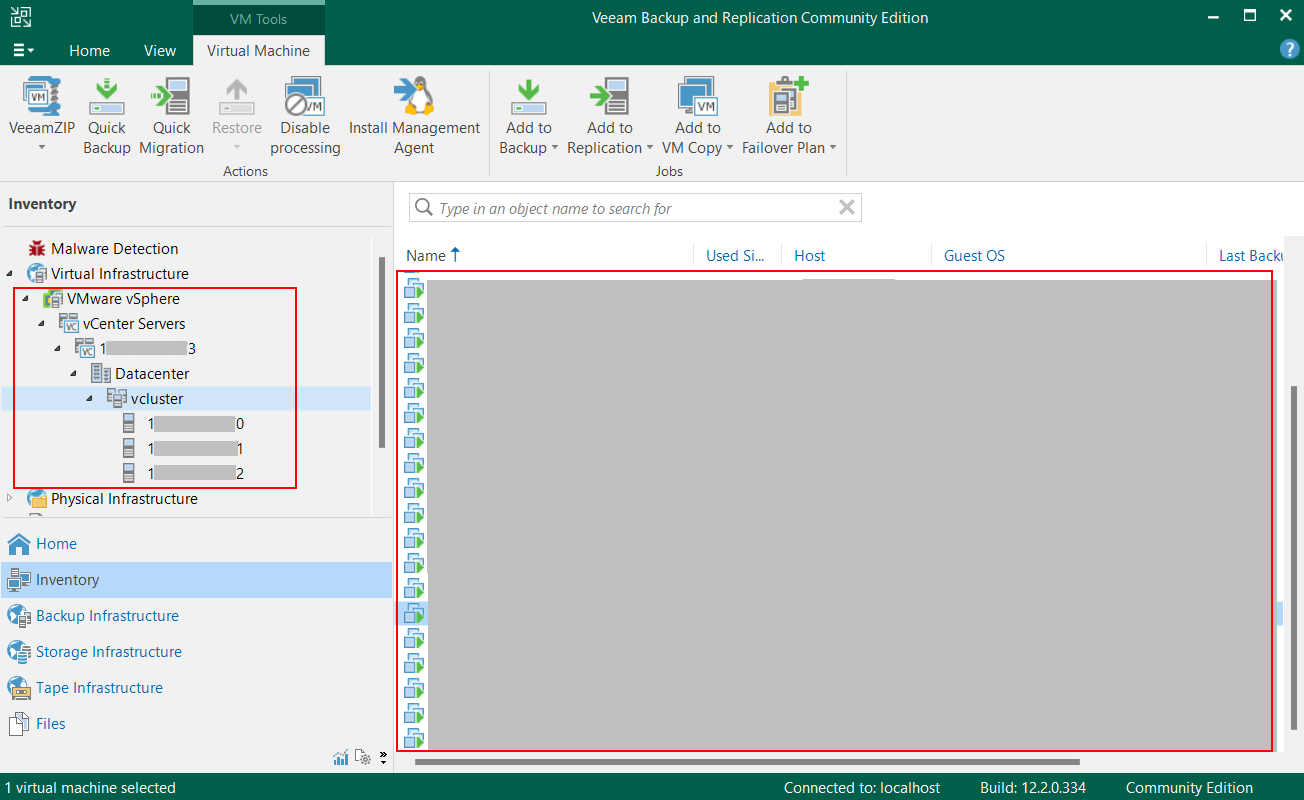Collapse vCenter Servers tree node

click(x=42, y=323)
